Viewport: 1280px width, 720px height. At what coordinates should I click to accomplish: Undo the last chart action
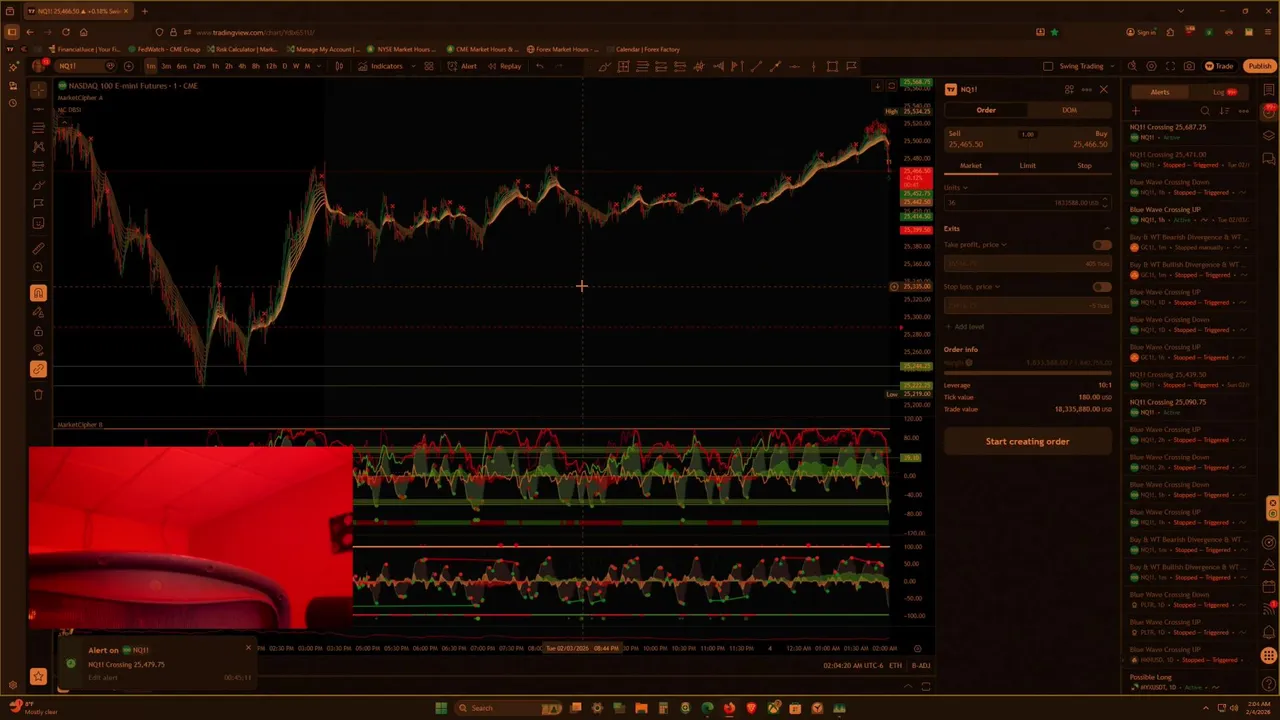coord(539,66)
